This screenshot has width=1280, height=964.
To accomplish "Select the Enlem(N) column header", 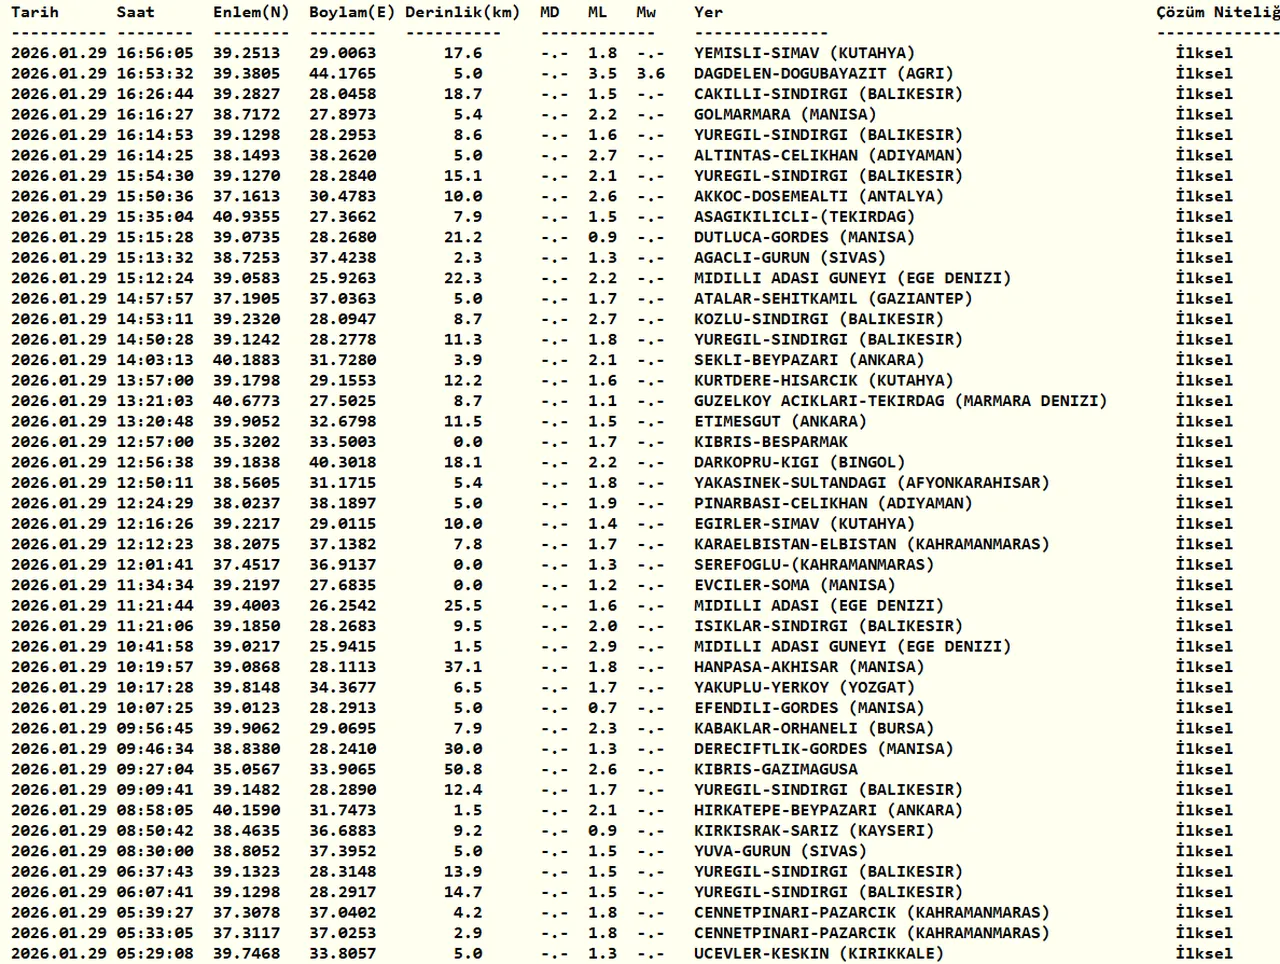I will [x=250, y=12].
